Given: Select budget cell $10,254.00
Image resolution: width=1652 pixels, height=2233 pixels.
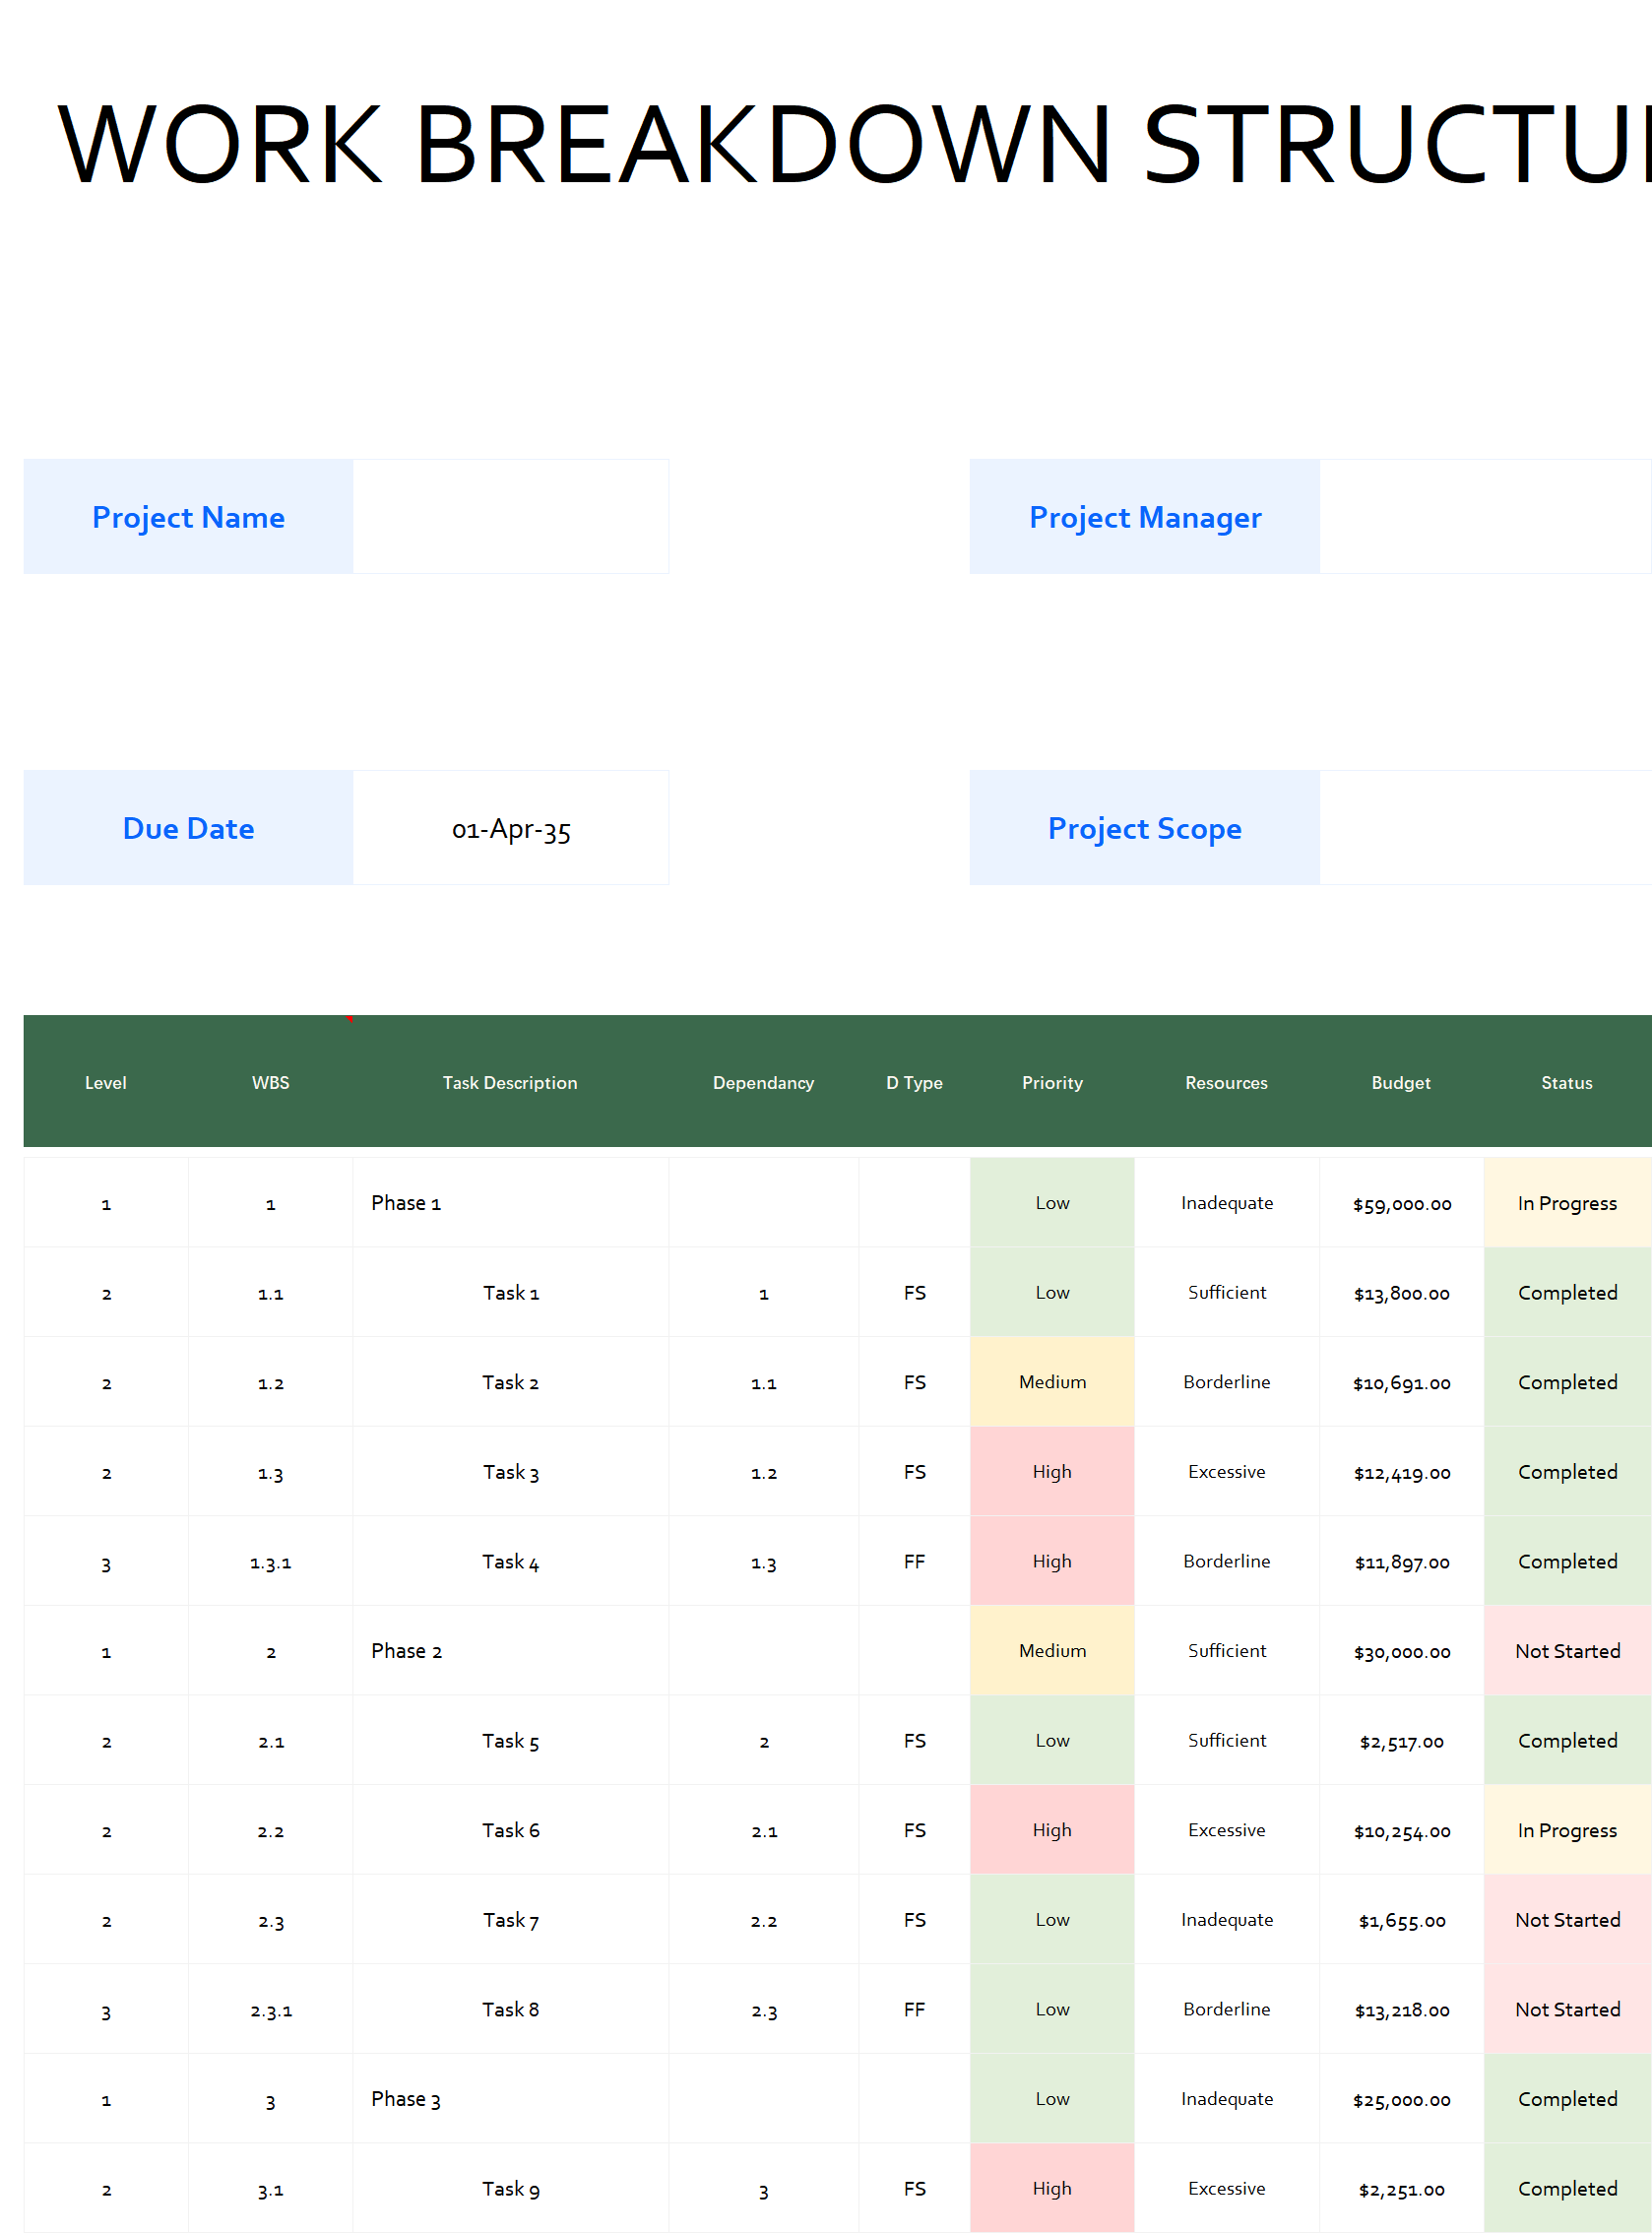Looking at the screenshot, I should [x=1402, y=1829].
